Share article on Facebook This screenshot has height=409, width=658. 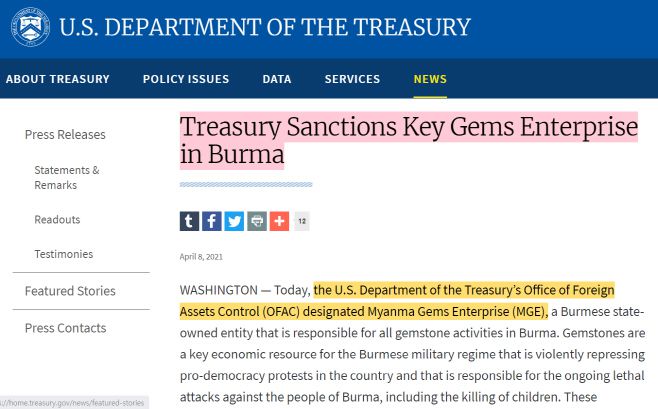coord(212,221)
